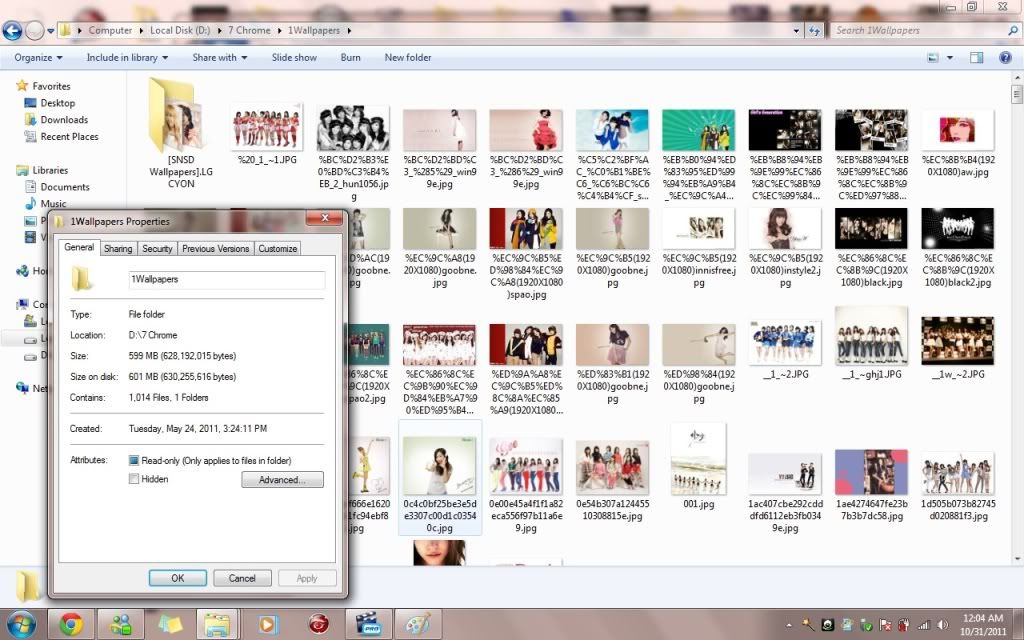This screenshot has height=640, width=1024.
Task: Switch to the Sharing tab
Action: (x=118, y=248)
